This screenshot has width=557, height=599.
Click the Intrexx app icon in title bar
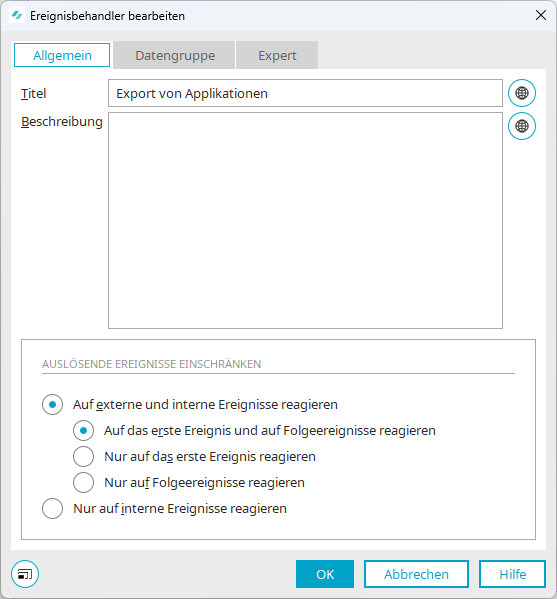pyautogui.click(x=17, y=16)
